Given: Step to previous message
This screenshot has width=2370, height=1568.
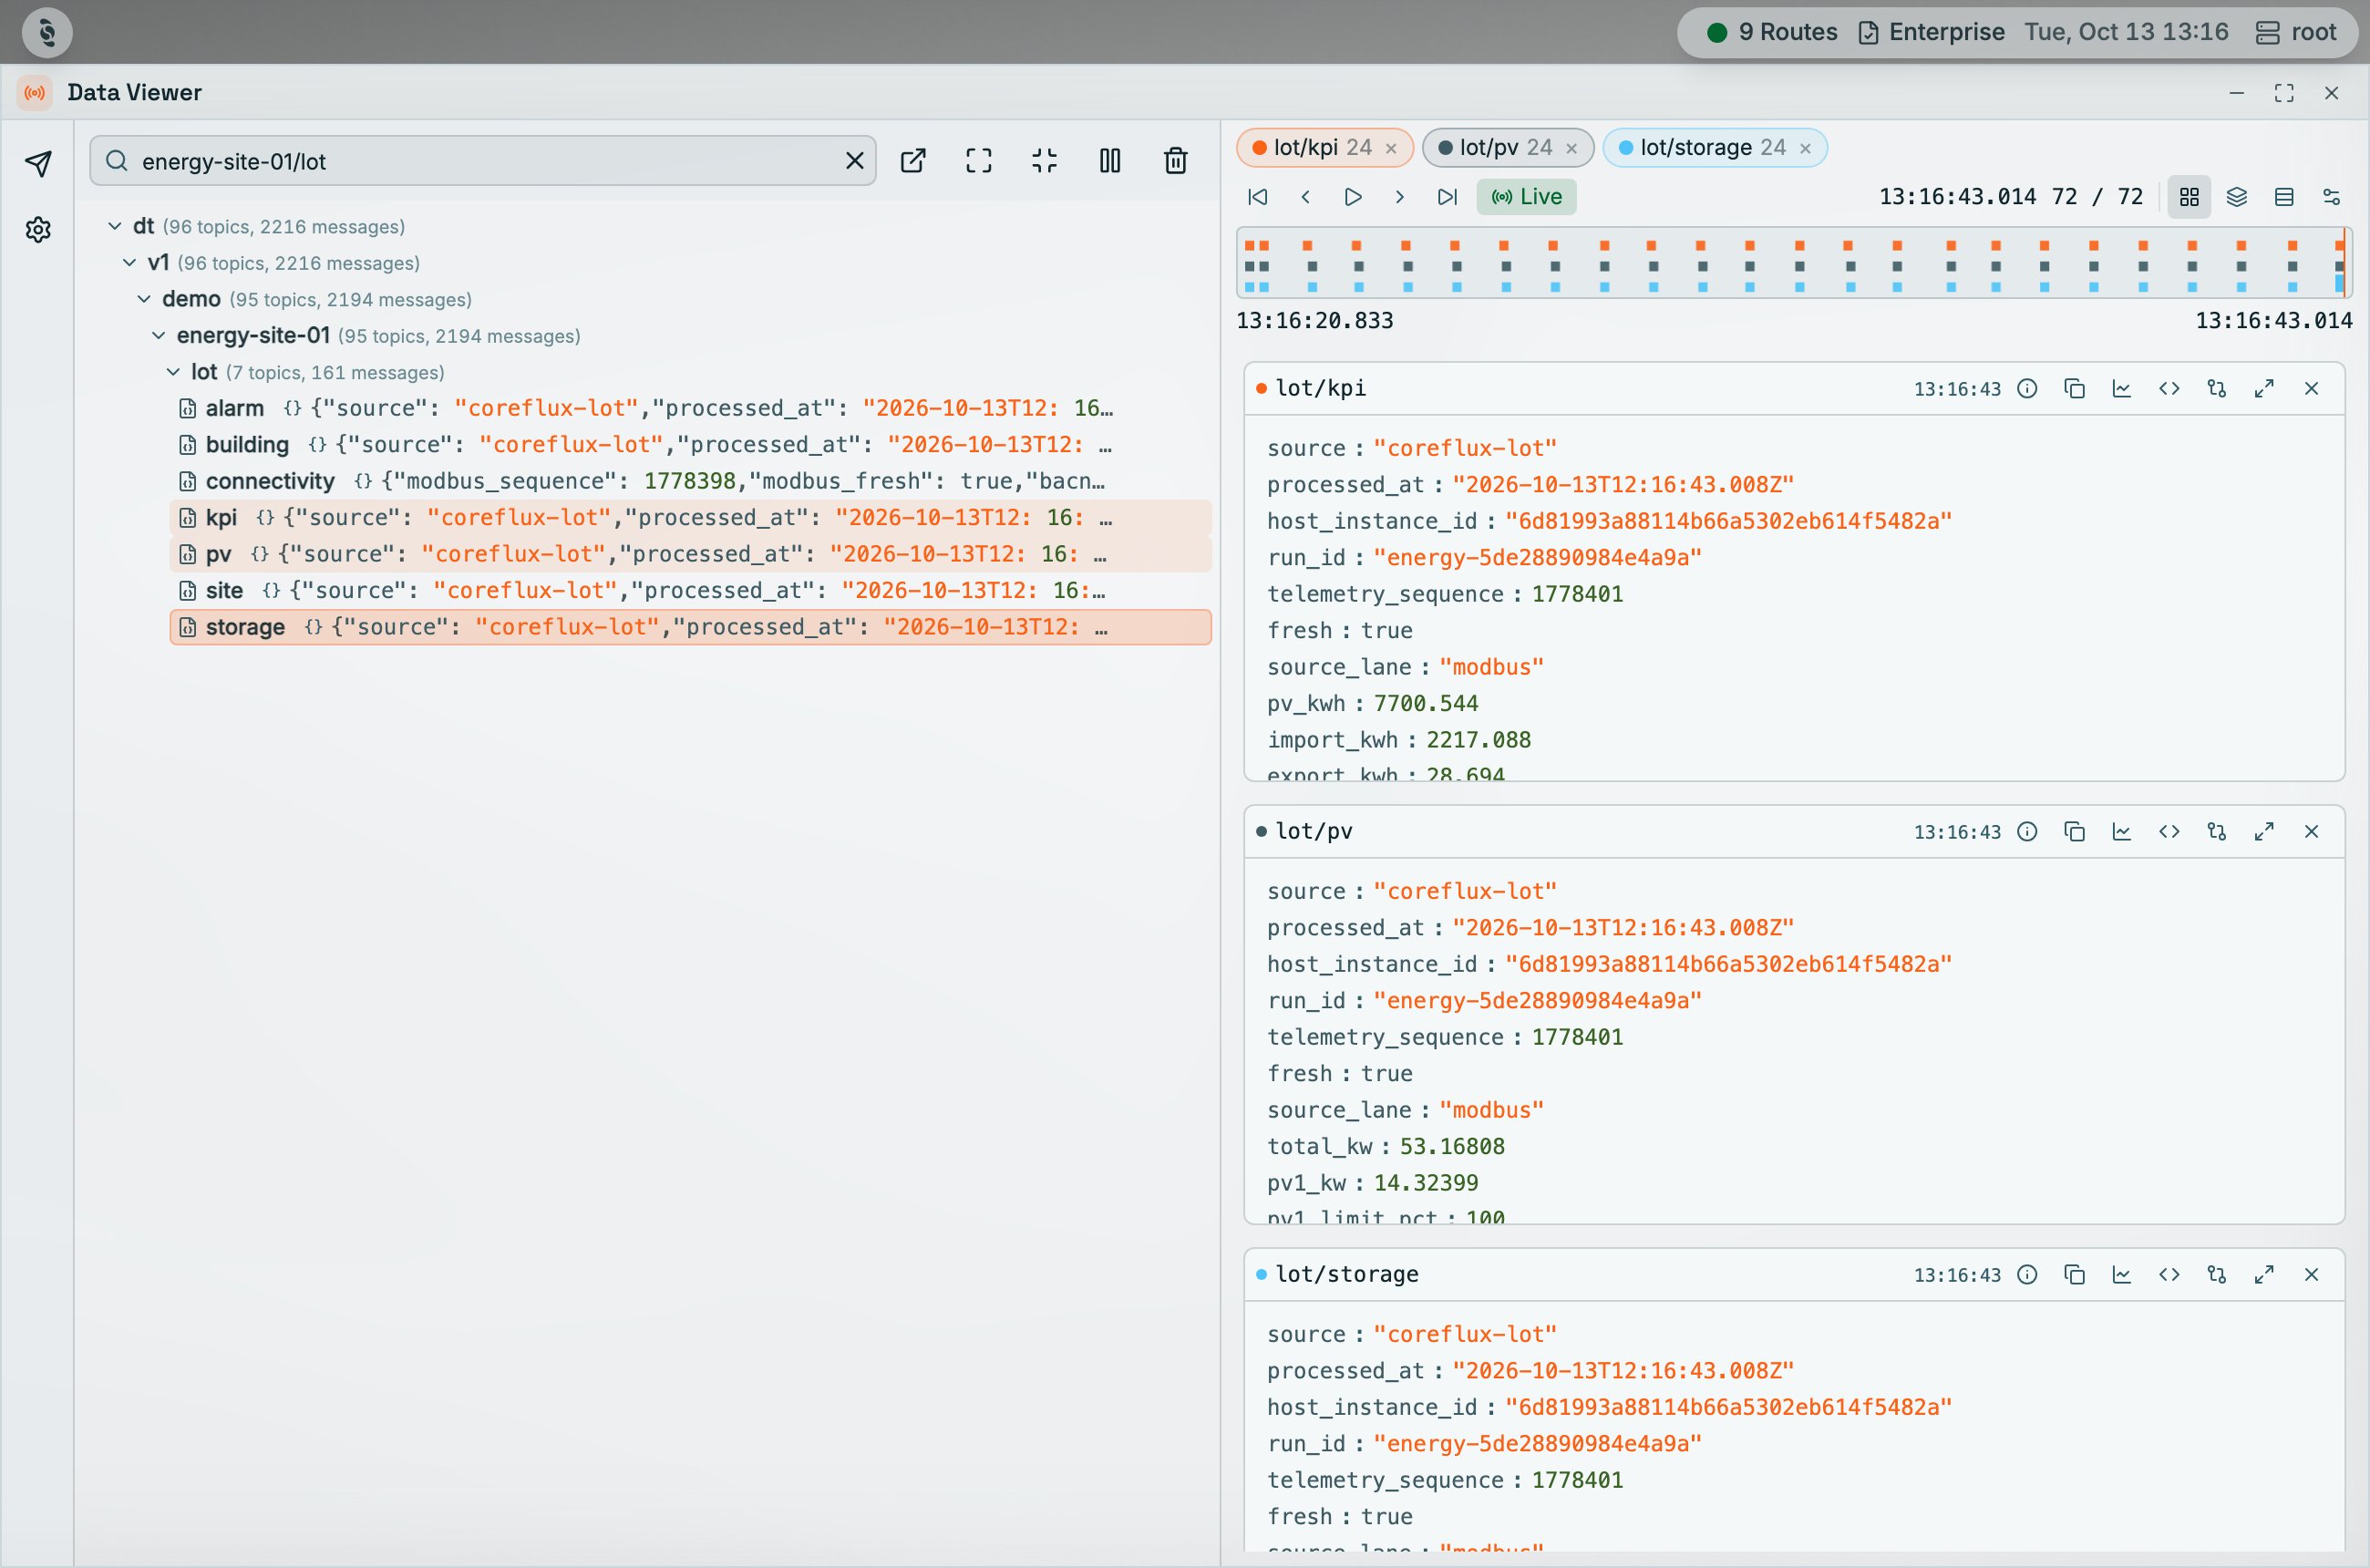Looking at the screenshot, I should click(x=1305, y=197).
